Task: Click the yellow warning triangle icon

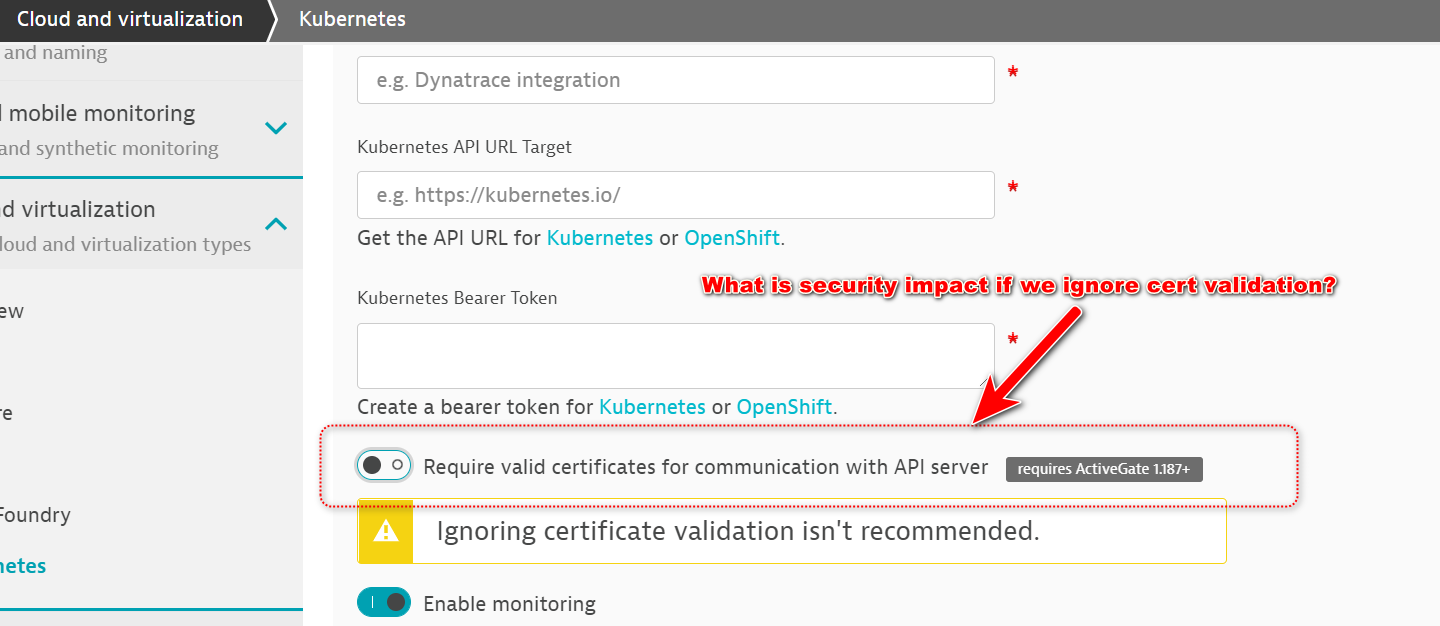Action: (385, 530)
